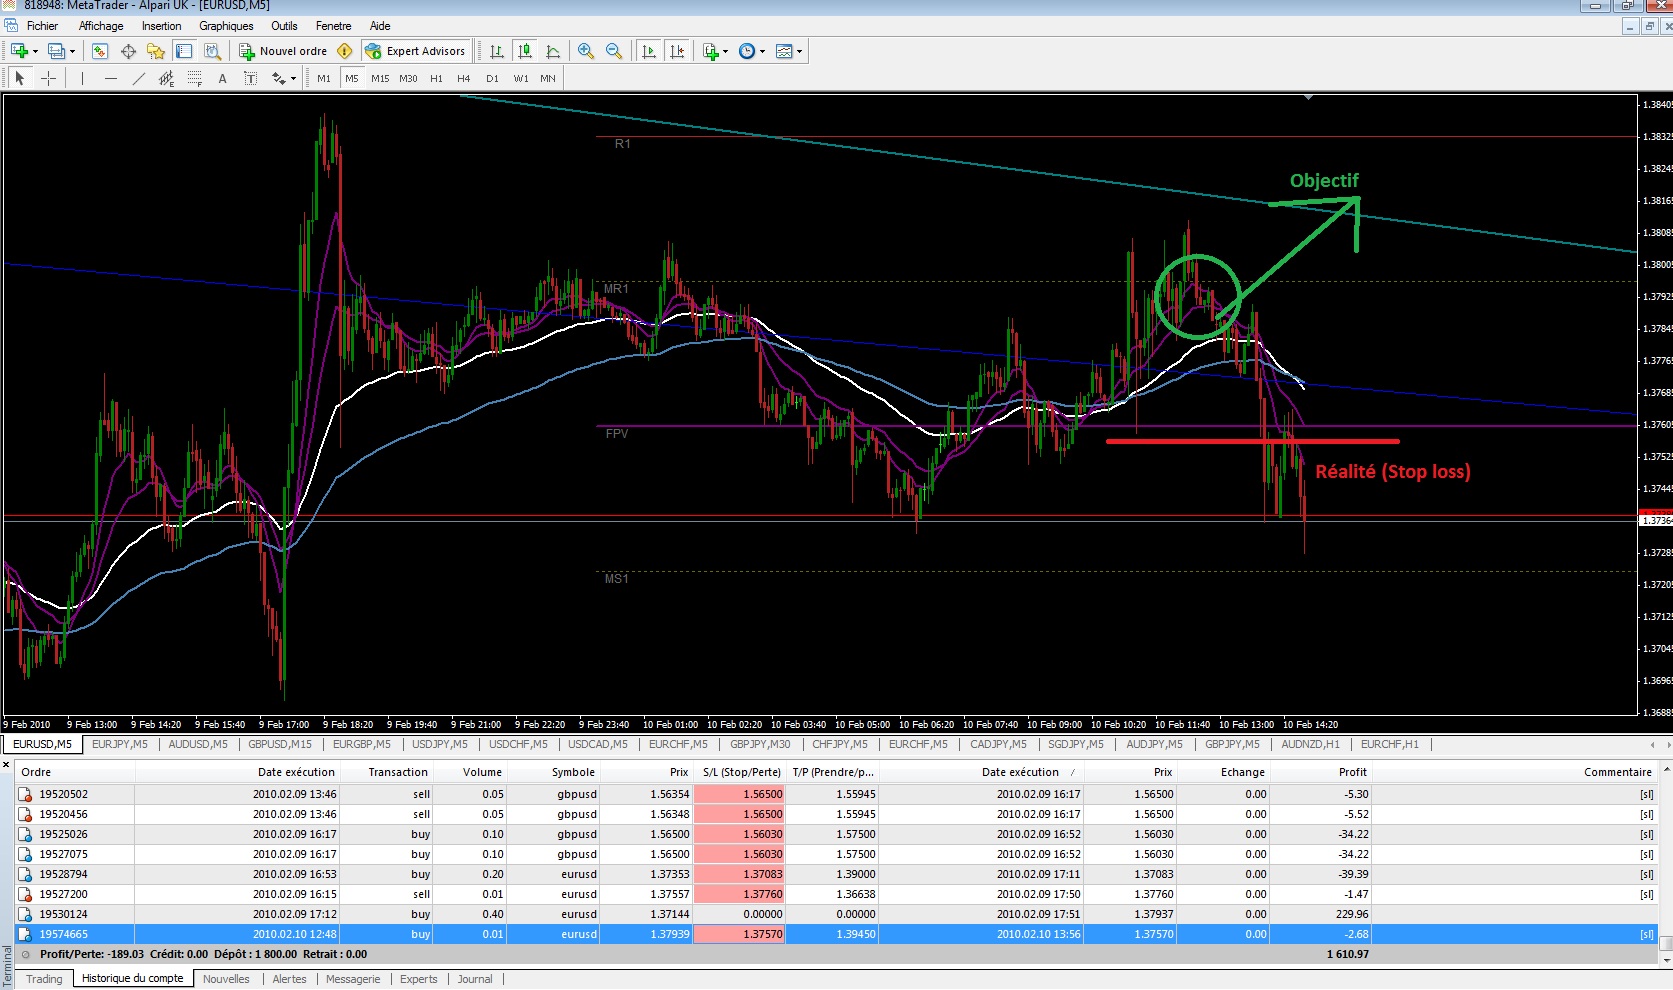This screenshot has width=1673, height=990.
Task: Switch chart to candlestick display
Action: point(525,51)
